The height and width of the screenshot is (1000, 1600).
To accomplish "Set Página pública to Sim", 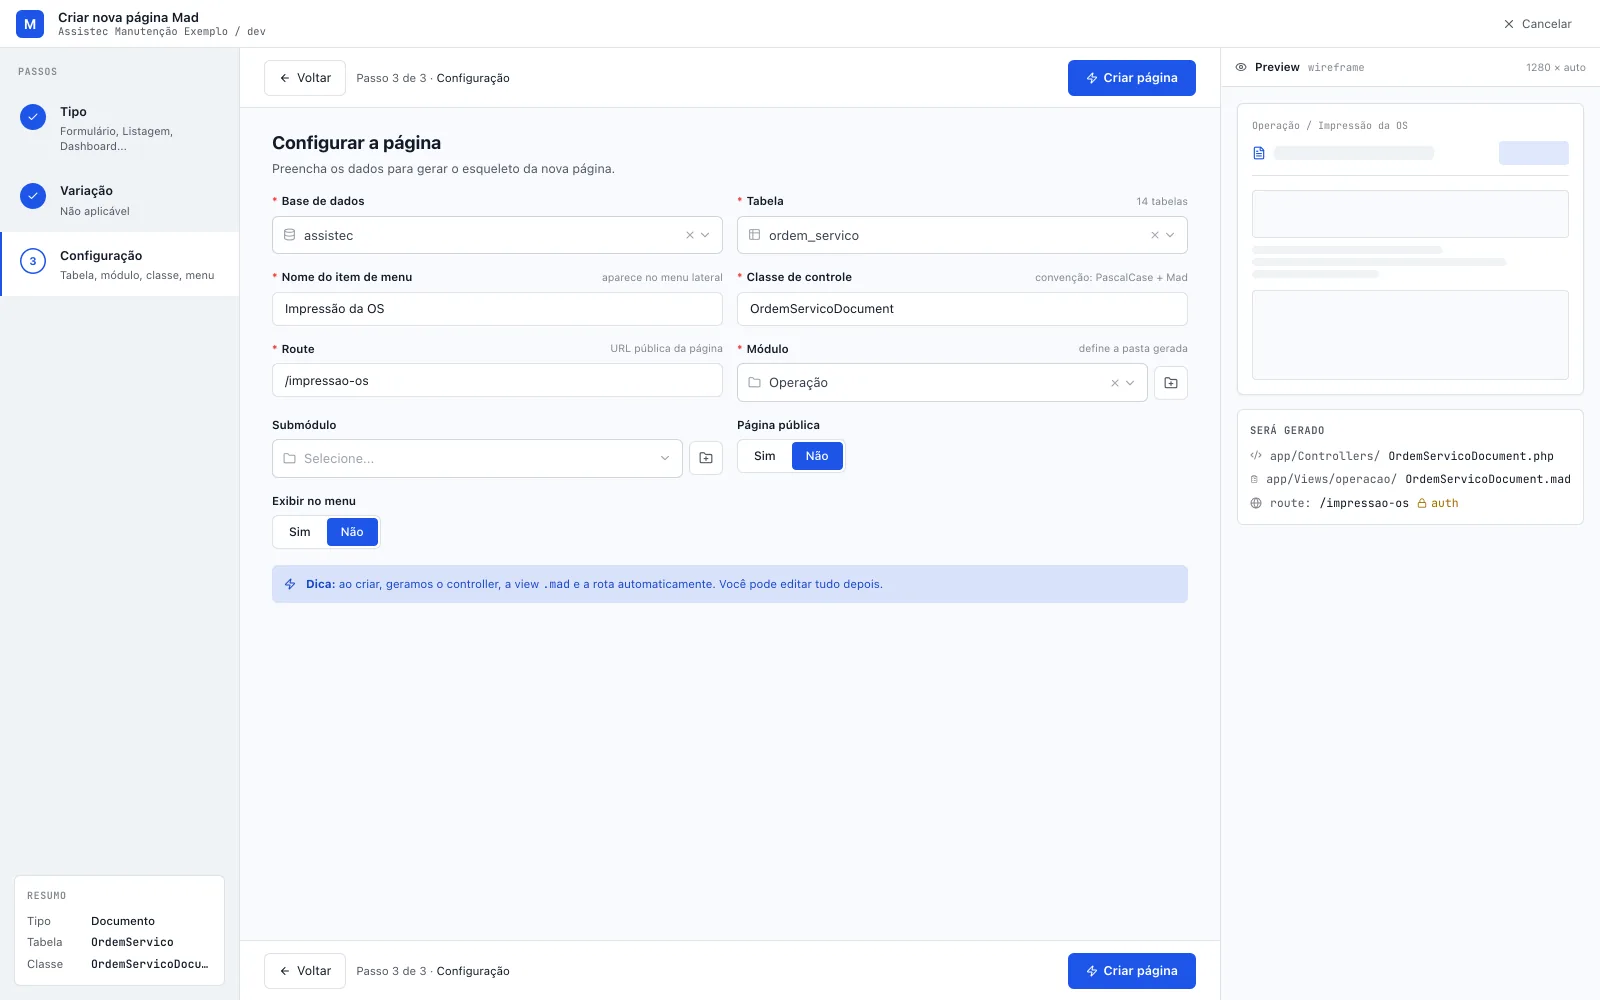I will coord(765,456).
